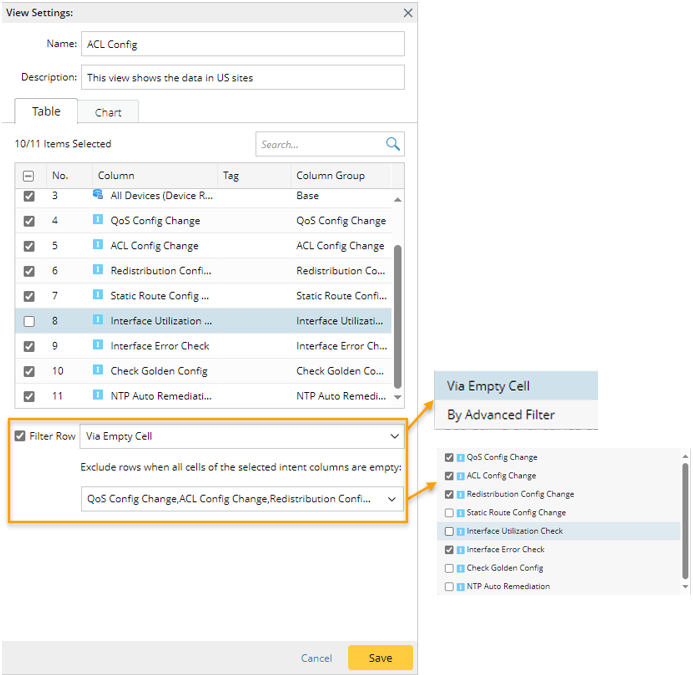This screenshot has height=675, width=693.
Task: Uncheck Interface Error Check in dropdown list
Action: point(449,550)
